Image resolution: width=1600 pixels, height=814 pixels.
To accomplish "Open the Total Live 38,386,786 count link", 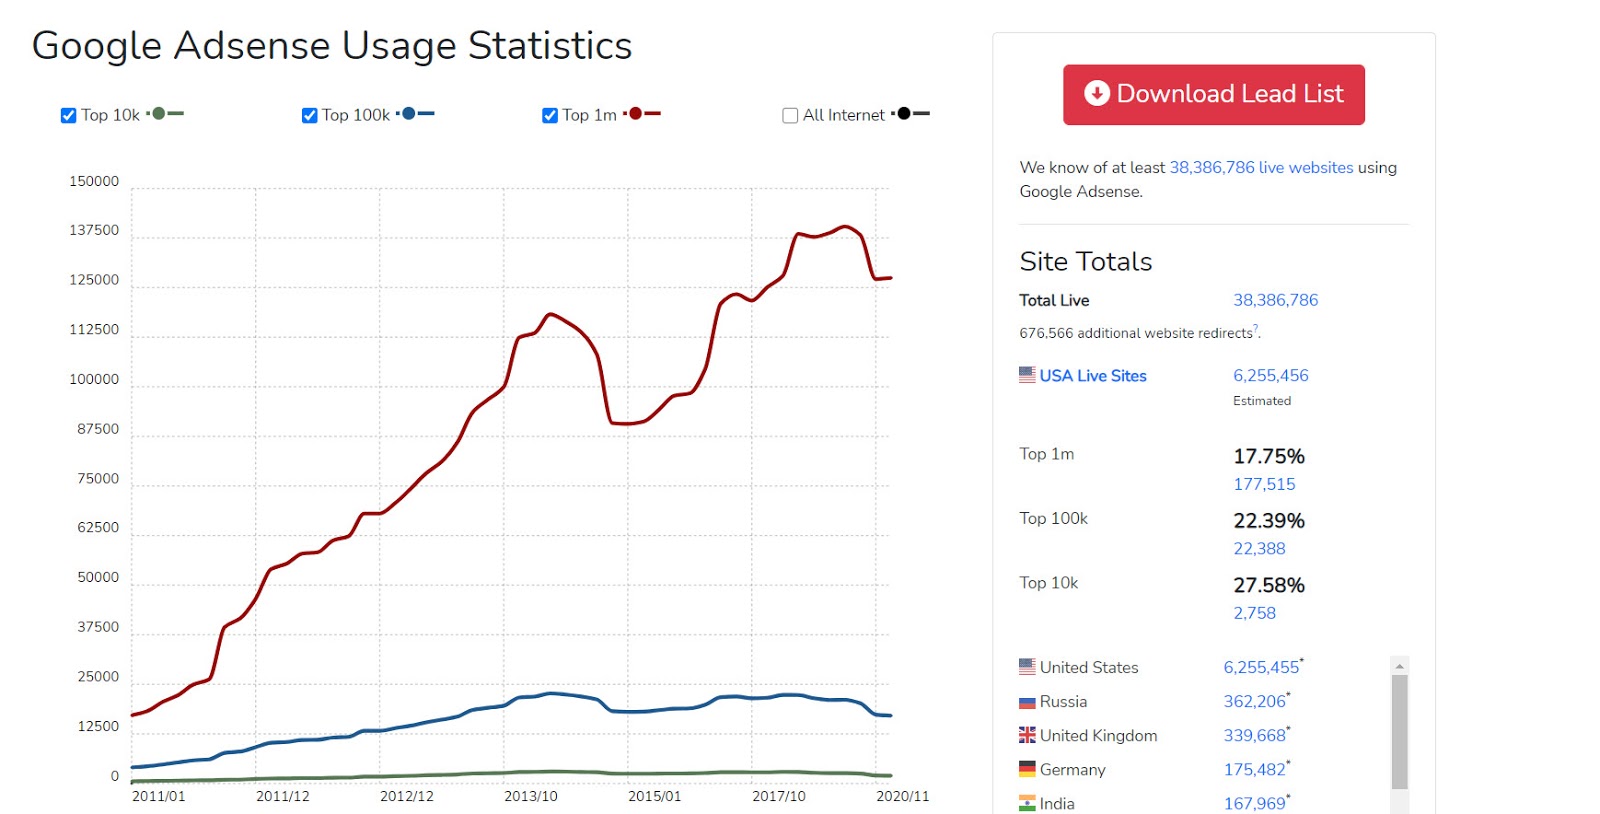I will point(1275,300).
